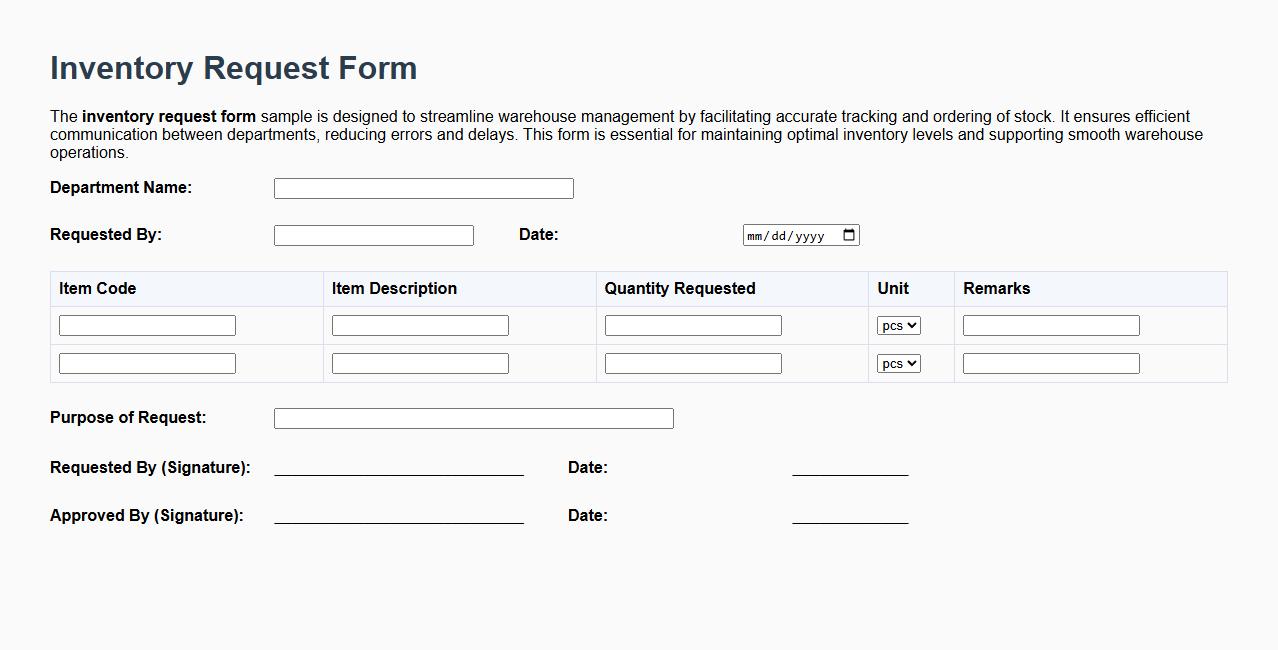Click the Requested By text field
The width and height of the screenshot is (1278, 650).
(373, 234)
